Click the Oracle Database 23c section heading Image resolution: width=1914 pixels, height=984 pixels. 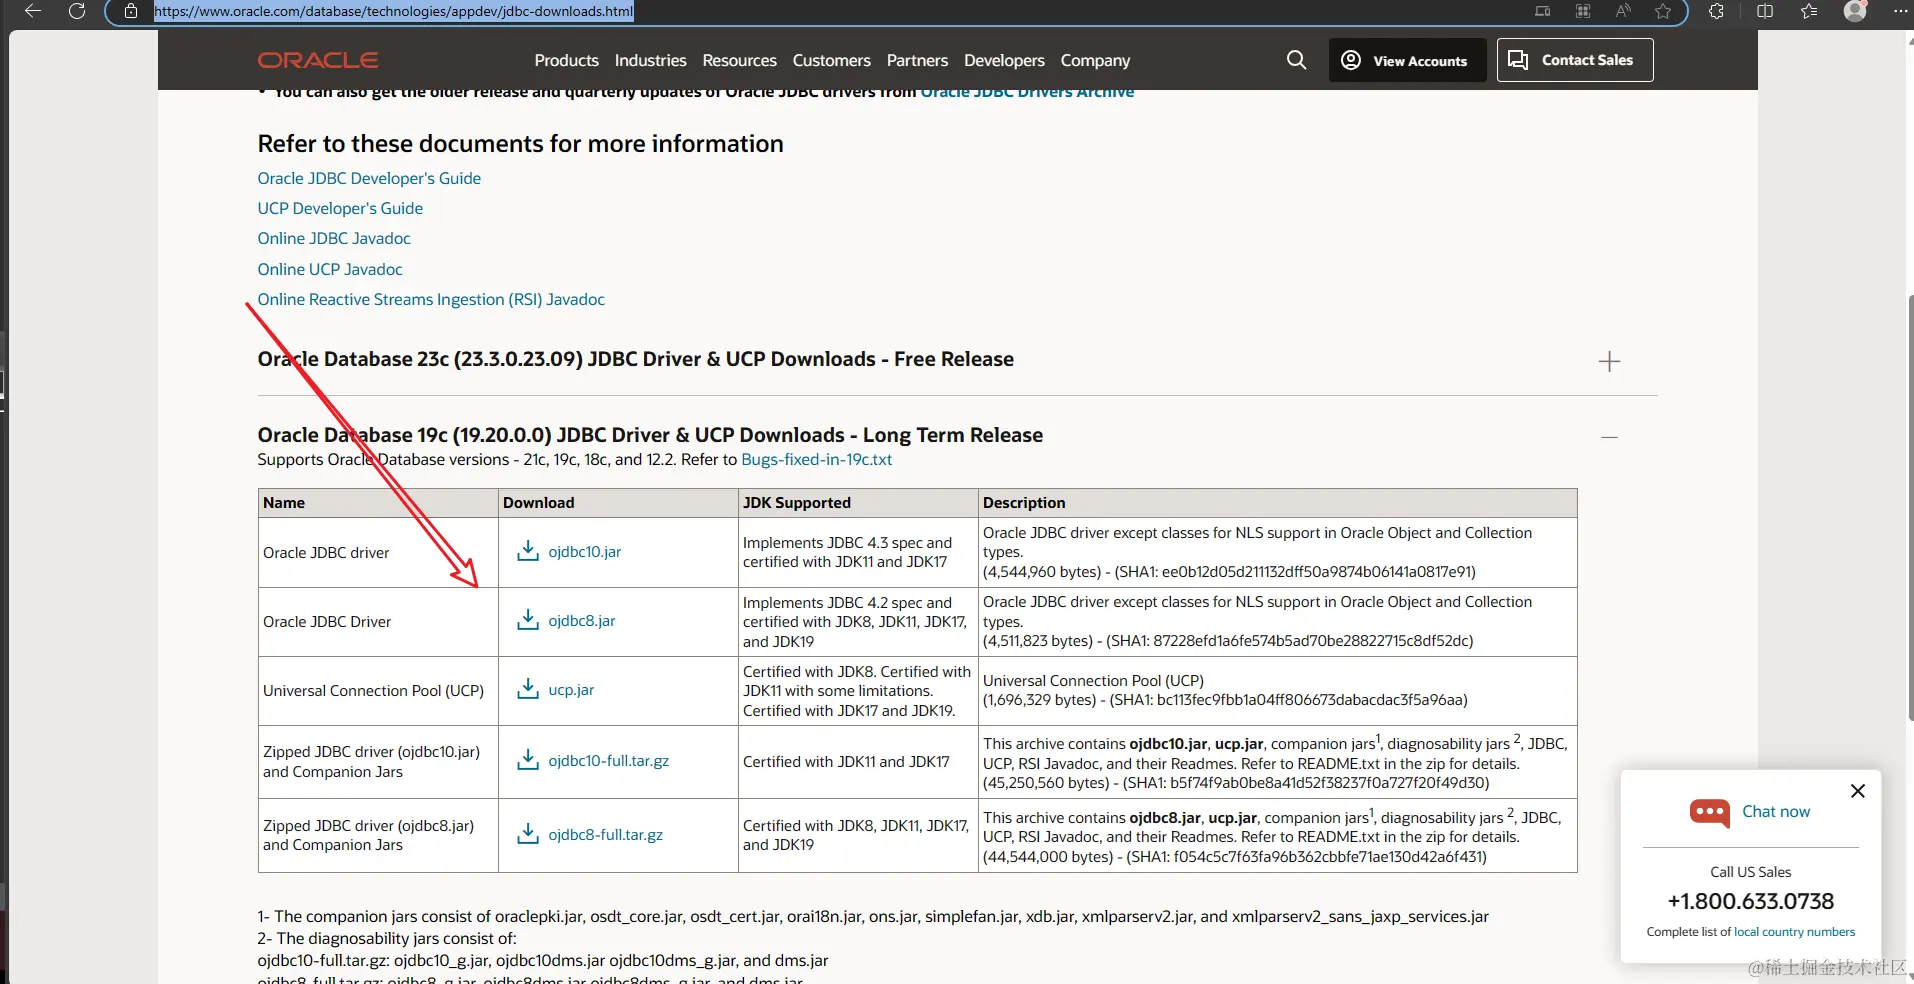point(636,359)
